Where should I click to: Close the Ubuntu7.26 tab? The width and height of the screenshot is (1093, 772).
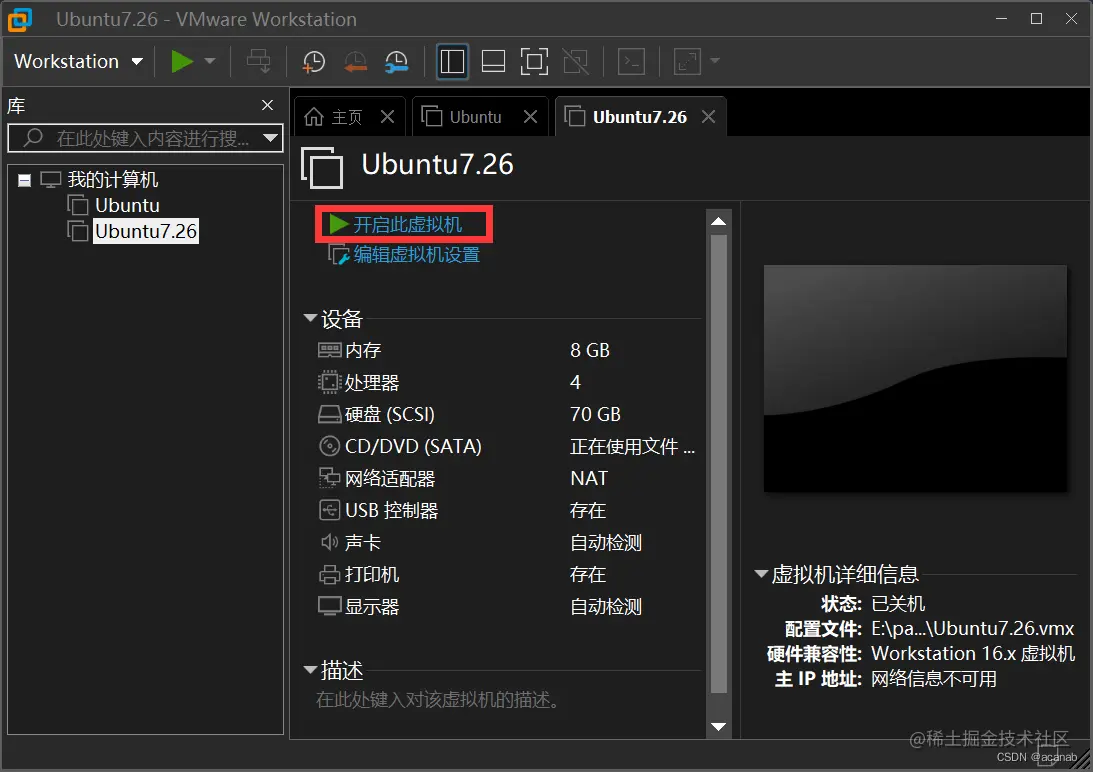pos(708,116)
